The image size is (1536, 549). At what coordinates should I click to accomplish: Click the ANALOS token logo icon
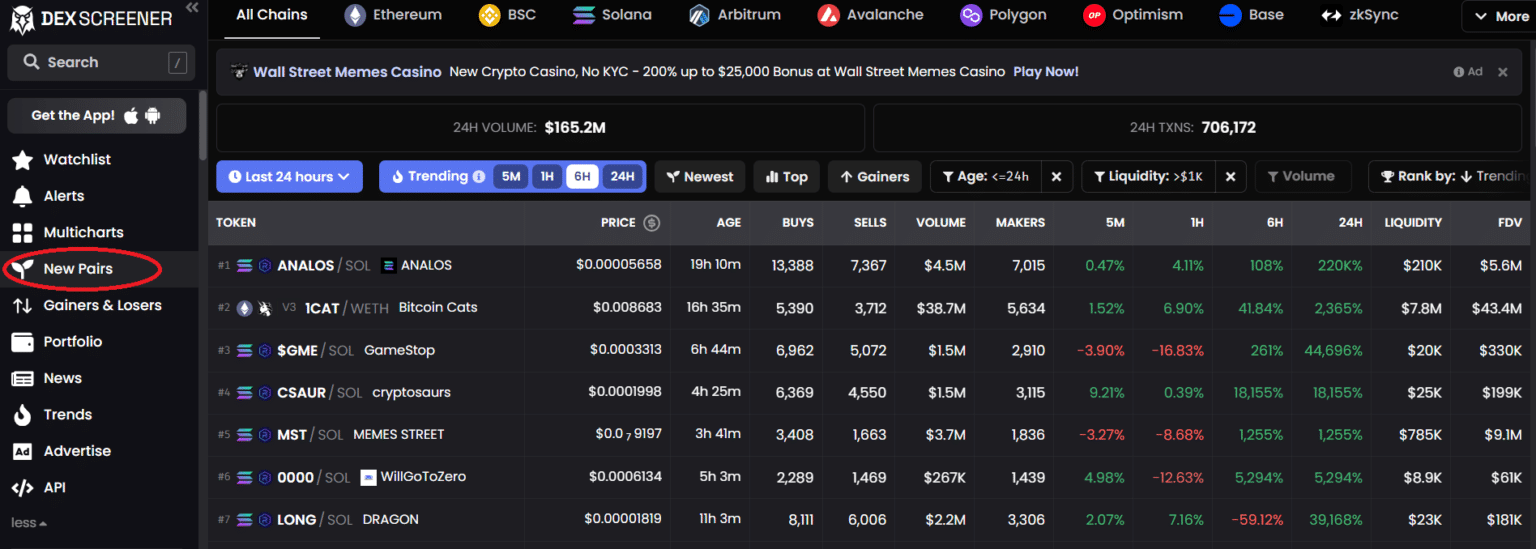(389, 266)
